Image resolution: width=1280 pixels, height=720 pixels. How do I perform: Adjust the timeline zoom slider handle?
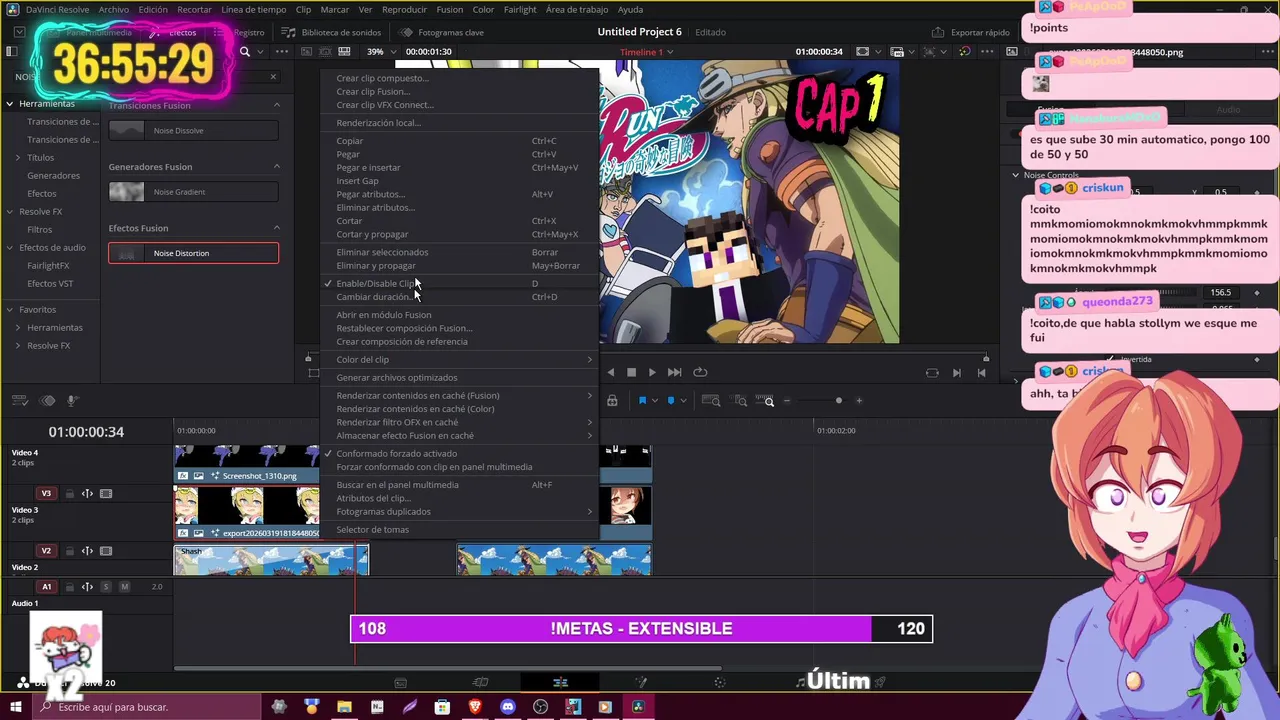pyautogui.click(x=838, y=401)
